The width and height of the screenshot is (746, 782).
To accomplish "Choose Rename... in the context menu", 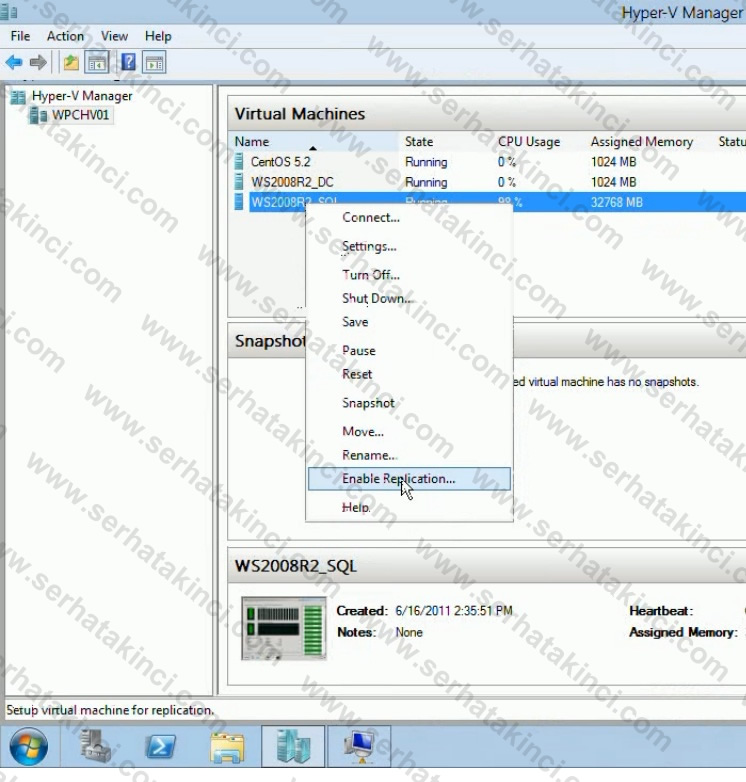I will pos(409,455).
